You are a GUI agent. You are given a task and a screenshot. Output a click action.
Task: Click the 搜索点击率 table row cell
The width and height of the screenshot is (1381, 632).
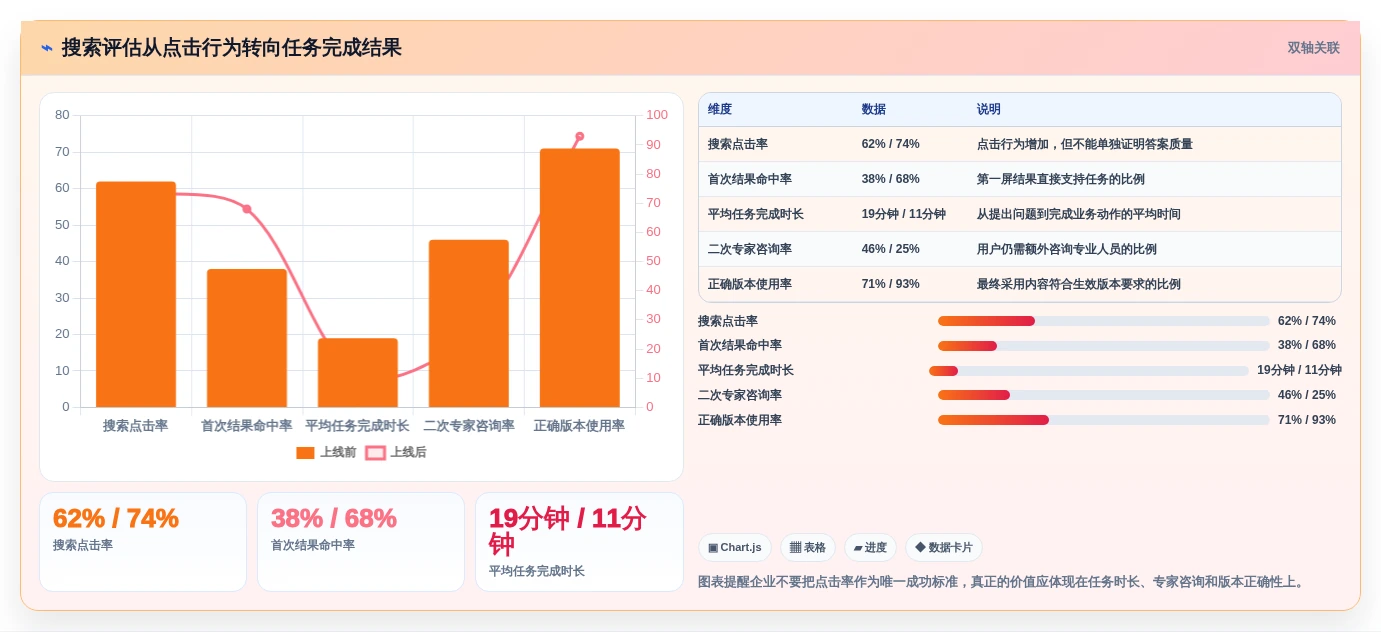pyautogui.click(x=738, y=145)
